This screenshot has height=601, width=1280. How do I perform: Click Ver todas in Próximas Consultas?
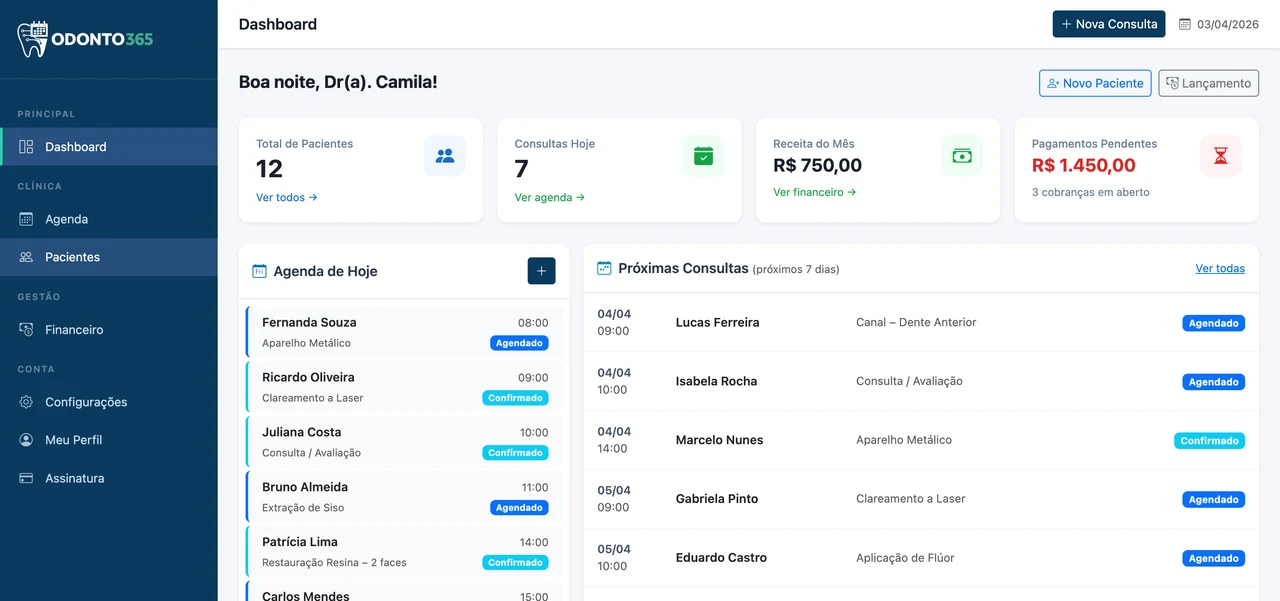point(1220,268)
